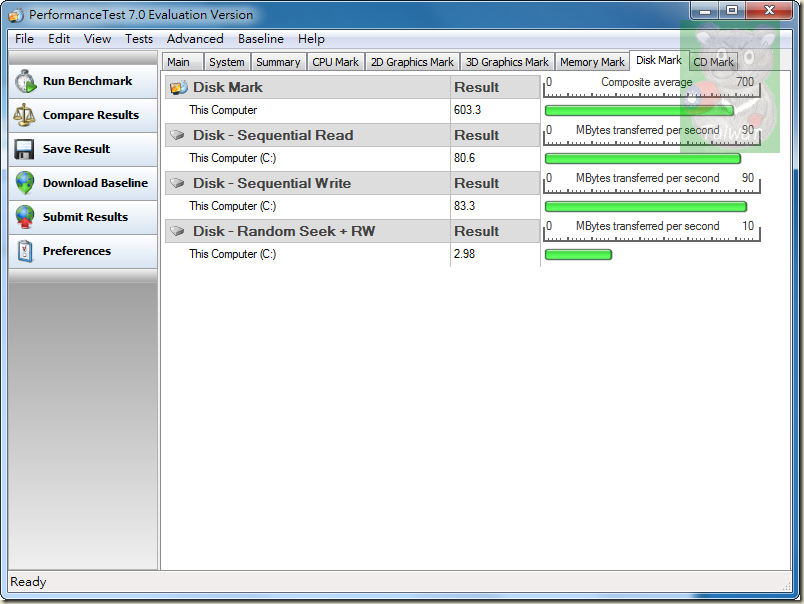Open the File menu
The image size is (804, 604).
[24, 39]
